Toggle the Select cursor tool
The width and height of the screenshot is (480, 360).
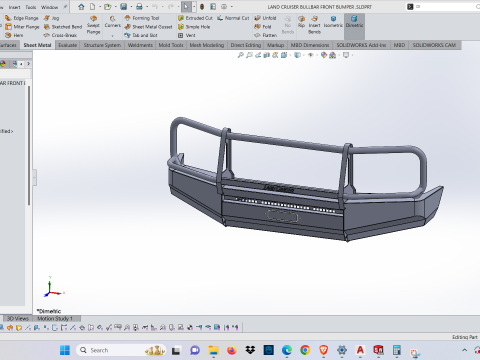point(186,7)
